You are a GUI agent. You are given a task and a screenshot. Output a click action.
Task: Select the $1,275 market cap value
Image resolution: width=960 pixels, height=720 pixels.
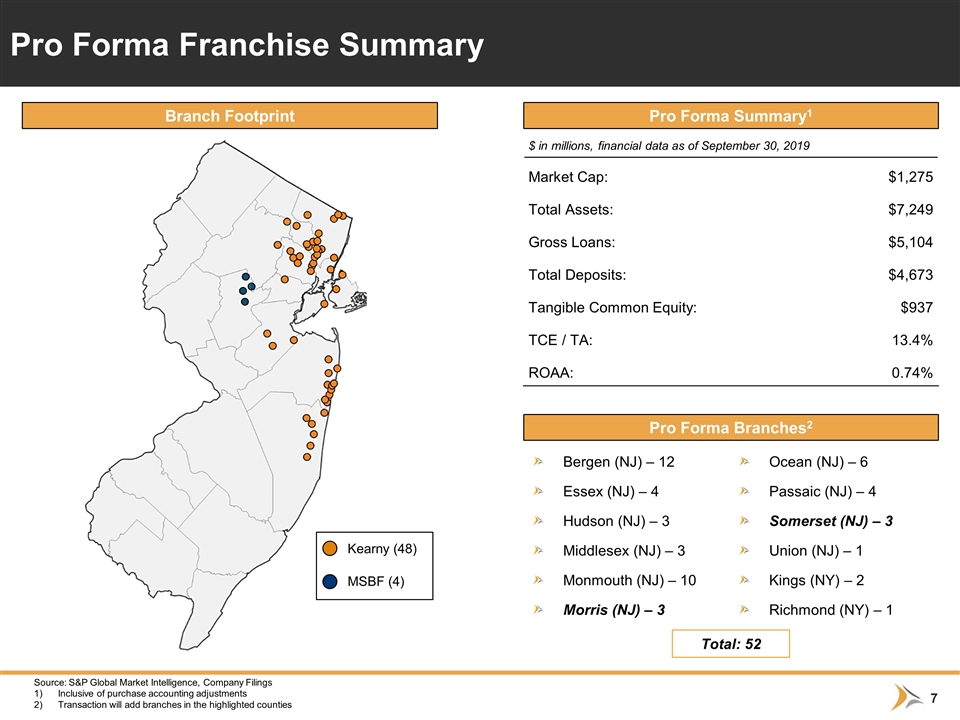coord(910,177)
